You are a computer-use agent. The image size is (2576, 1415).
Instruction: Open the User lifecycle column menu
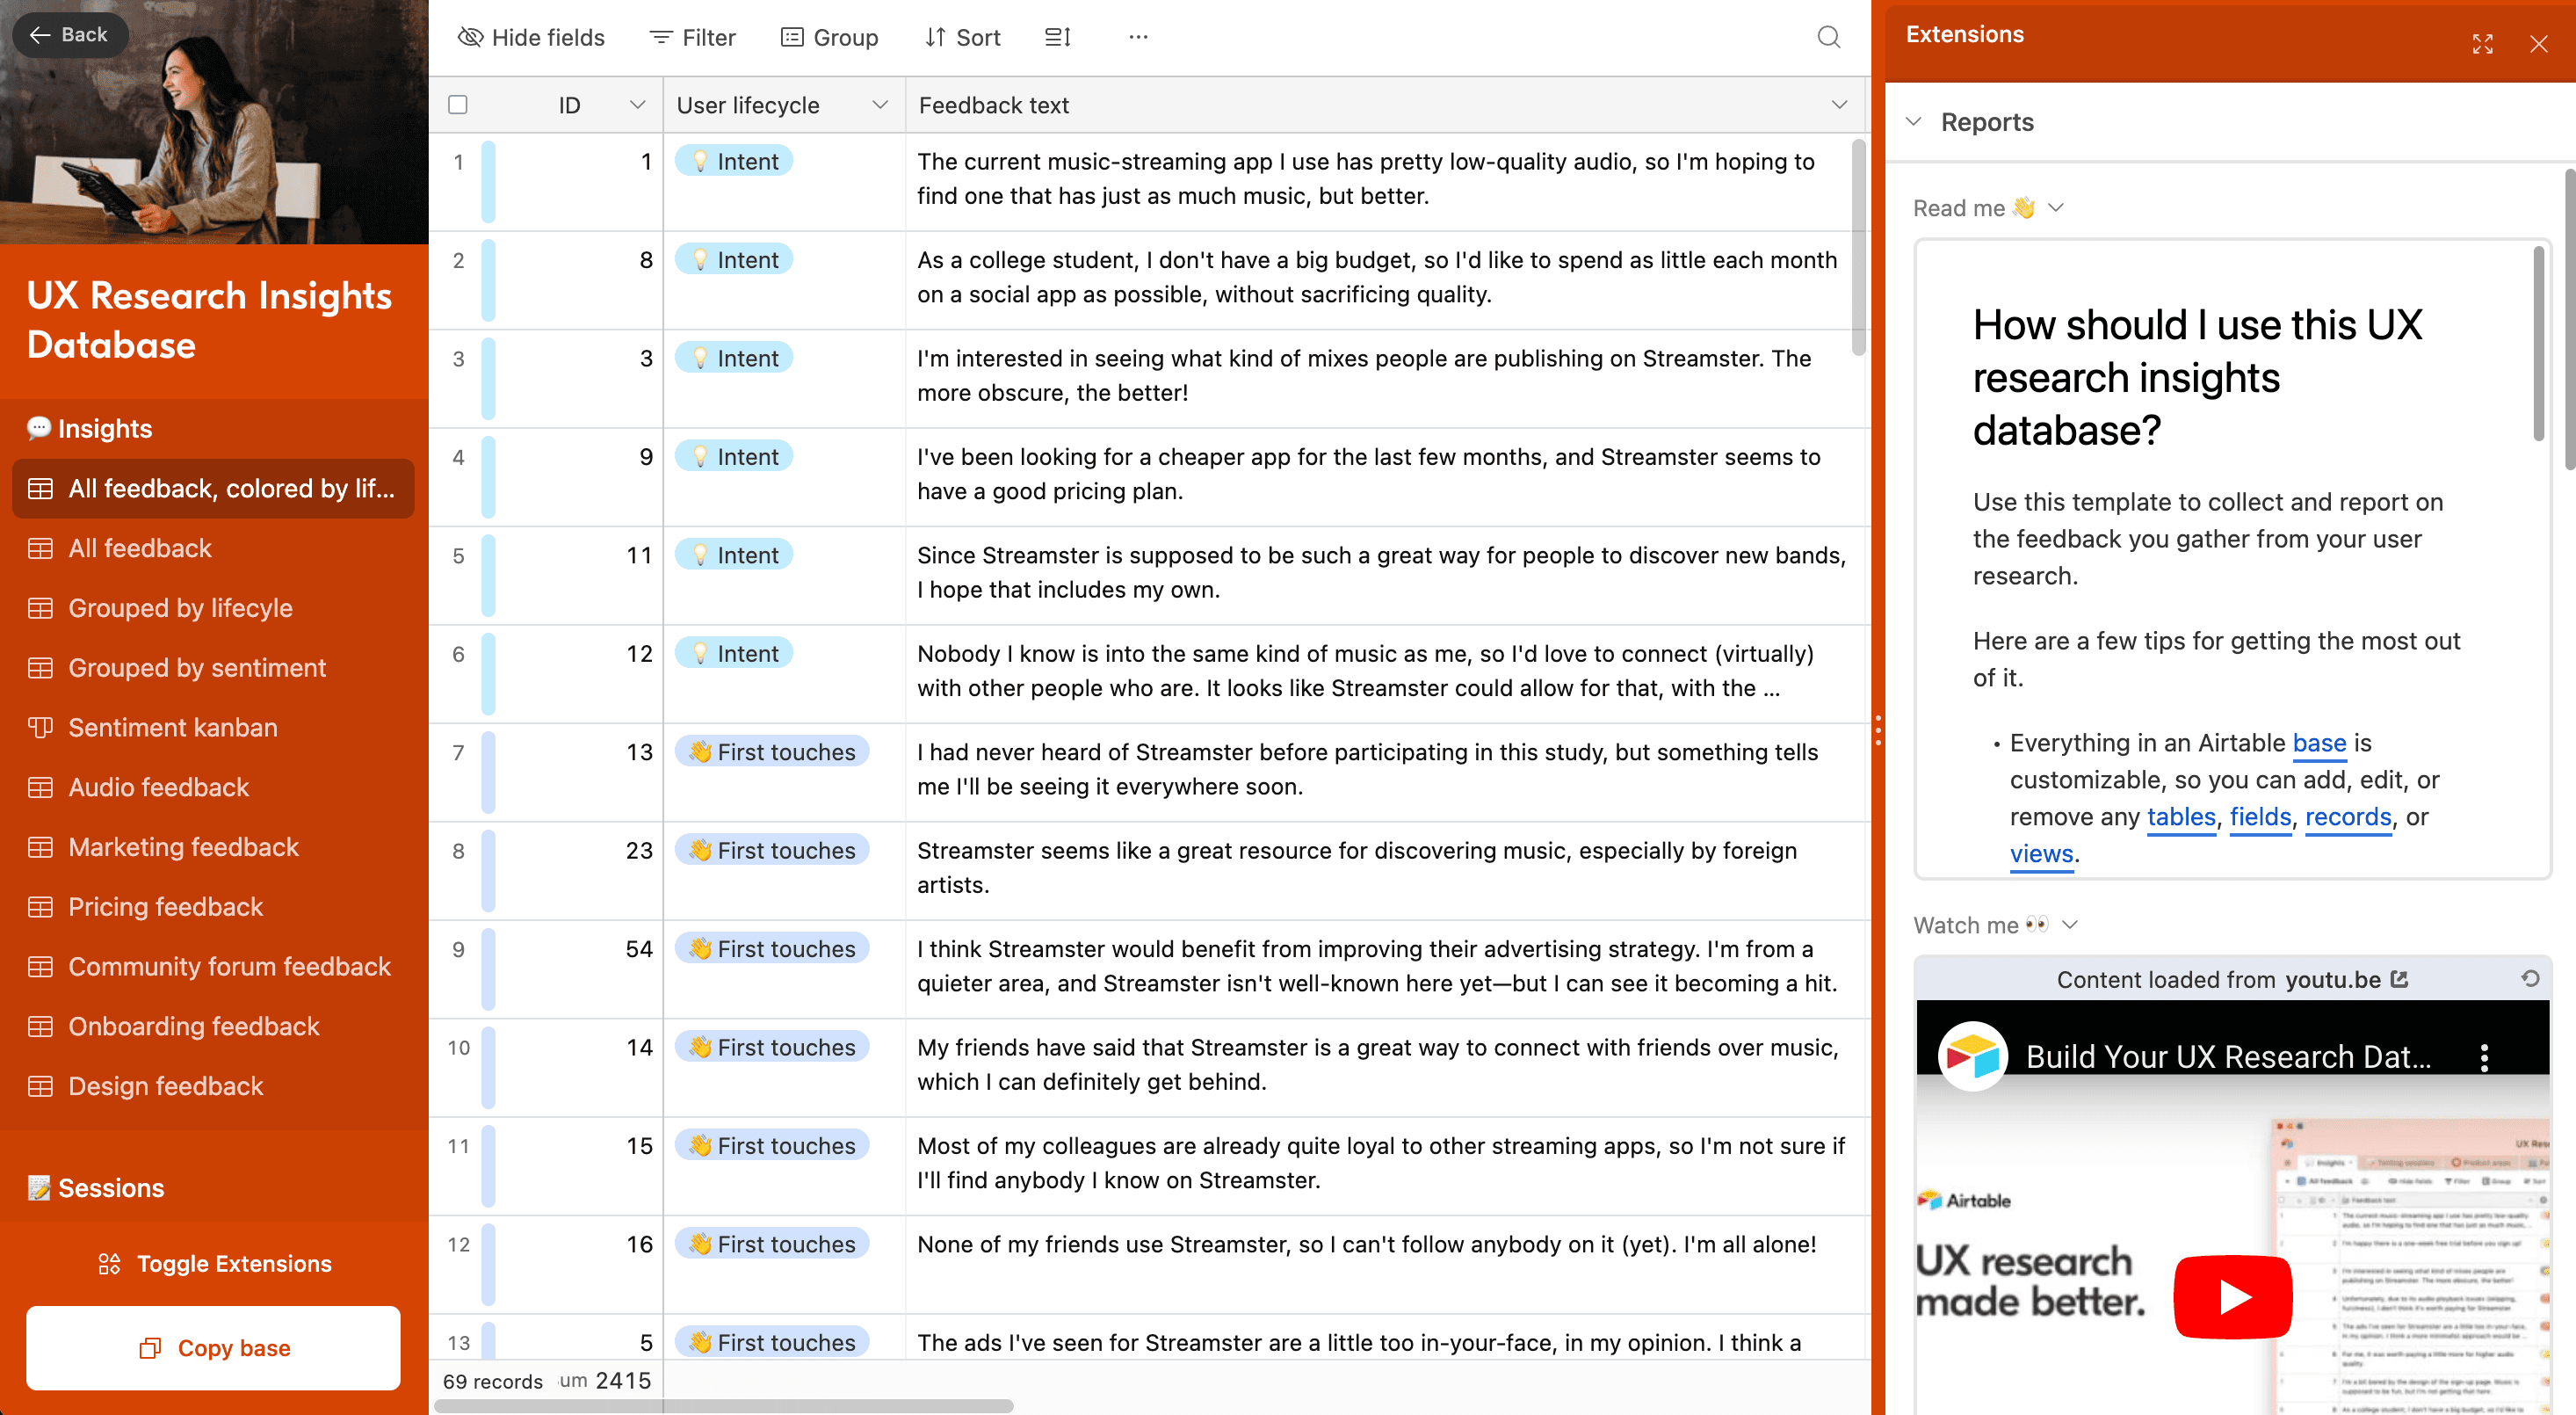pos(880,104)
